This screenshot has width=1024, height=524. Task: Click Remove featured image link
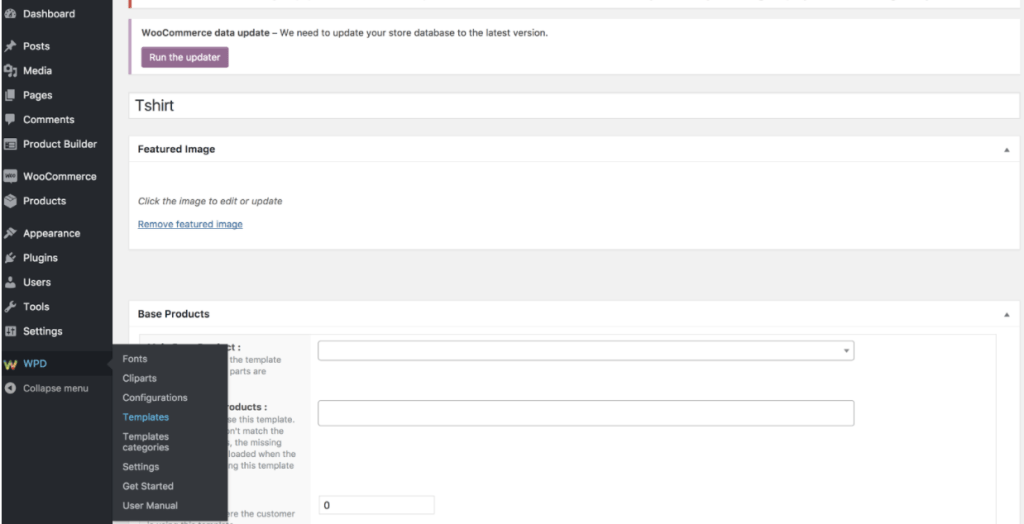(190, 224)
